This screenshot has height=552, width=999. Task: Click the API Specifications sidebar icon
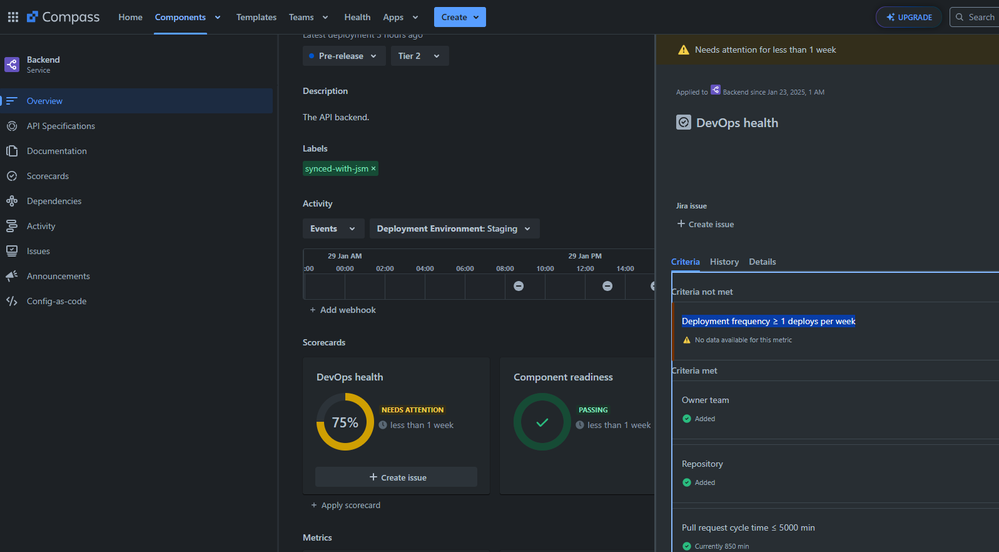(11, 126)
